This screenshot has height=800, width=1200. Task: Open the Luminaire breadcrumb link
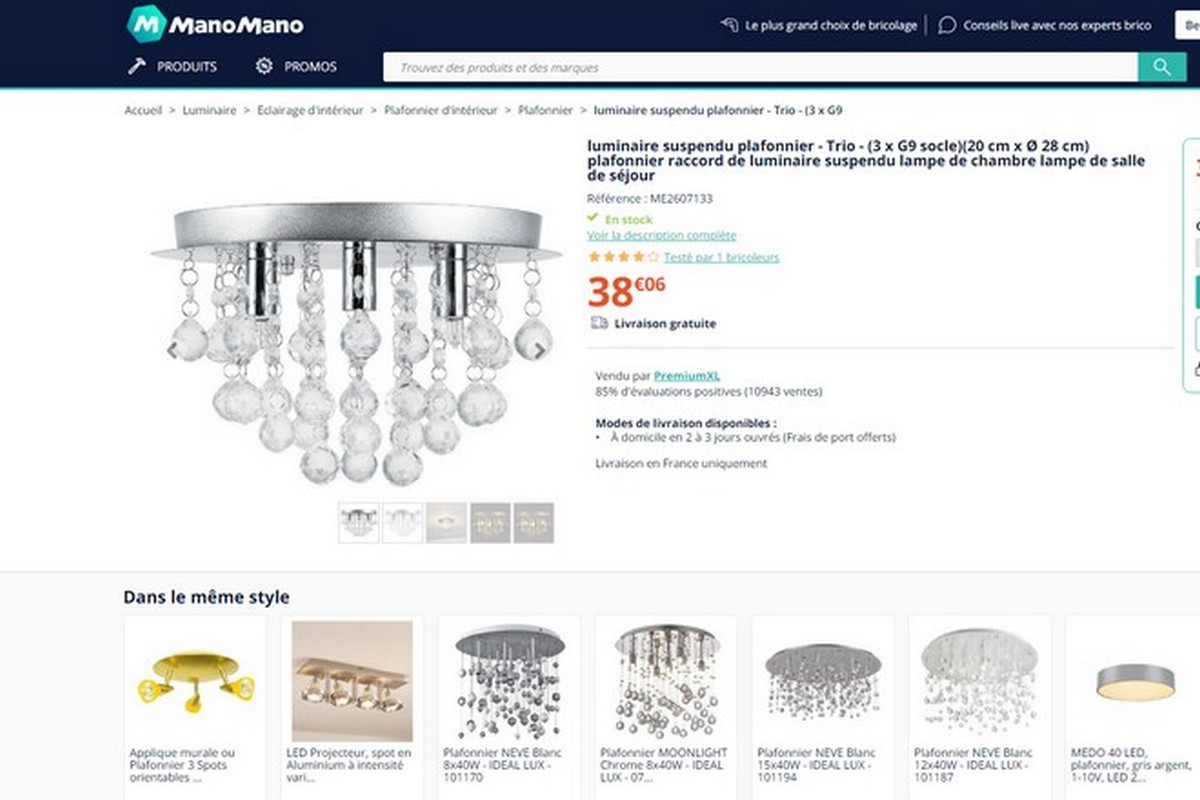(x=209, y=111)
